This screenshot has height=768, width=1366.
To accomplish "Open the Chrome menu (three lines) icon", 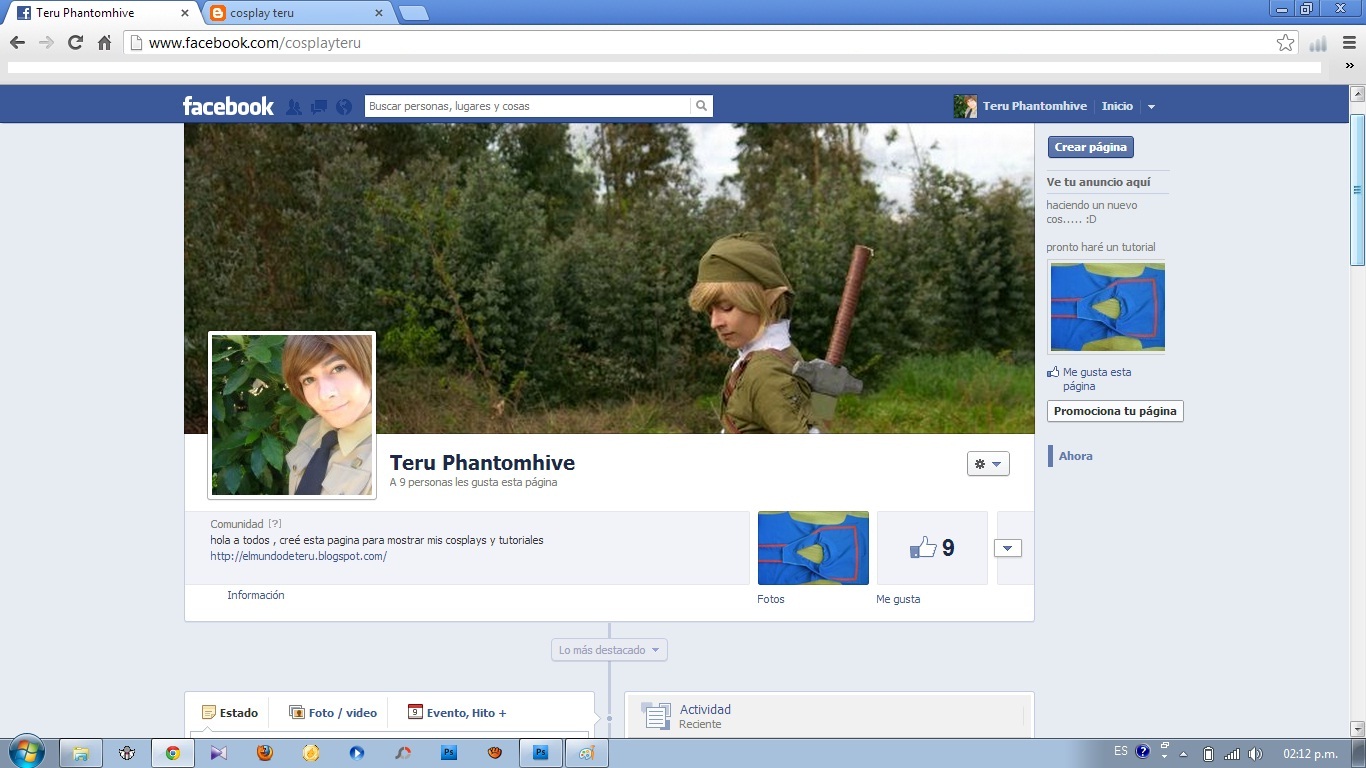I will (1349, 43).
